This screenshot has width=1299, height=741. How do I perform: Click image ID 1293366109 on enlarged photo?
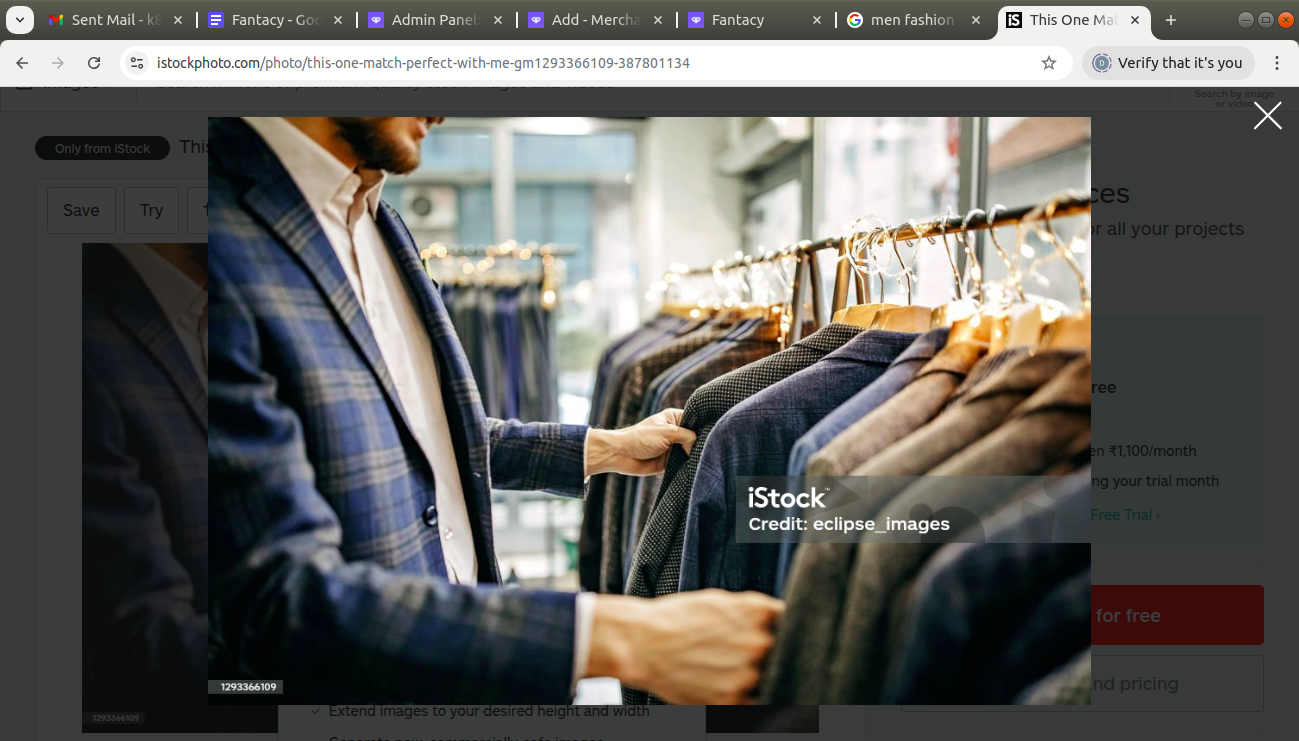tap(246, 687)
